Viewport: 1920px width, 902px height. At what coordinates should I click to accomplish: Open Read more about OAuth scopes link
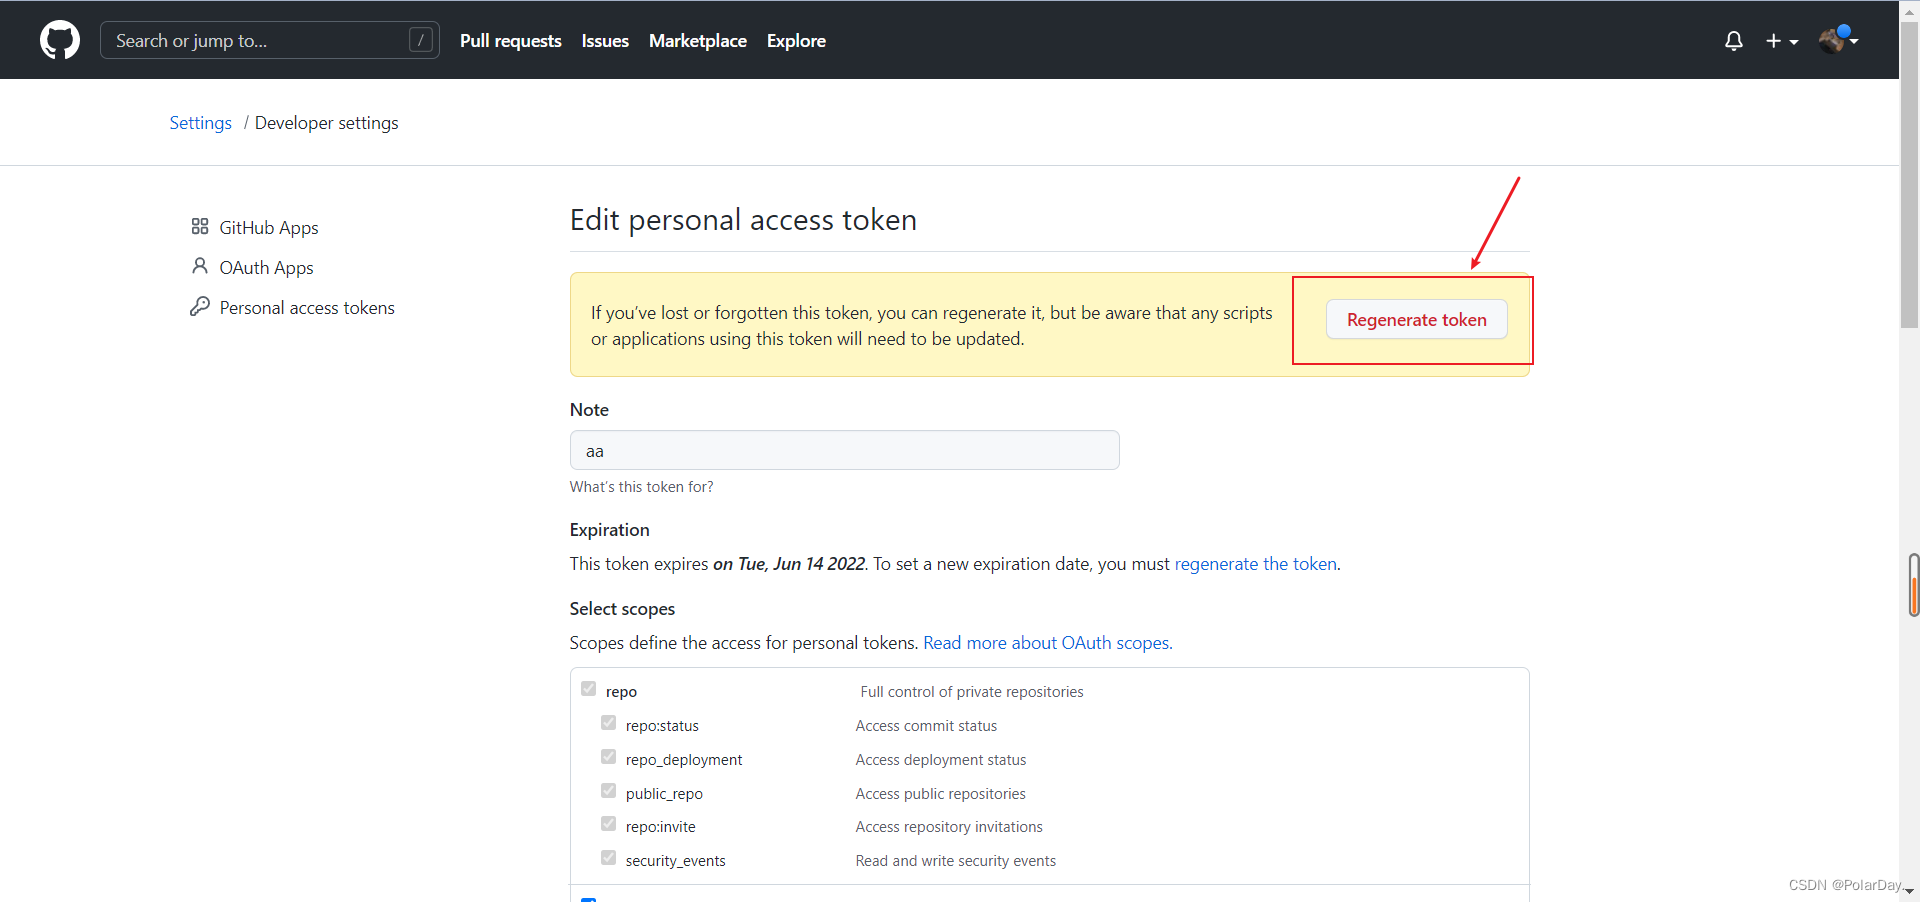[x=1047, y=643]
